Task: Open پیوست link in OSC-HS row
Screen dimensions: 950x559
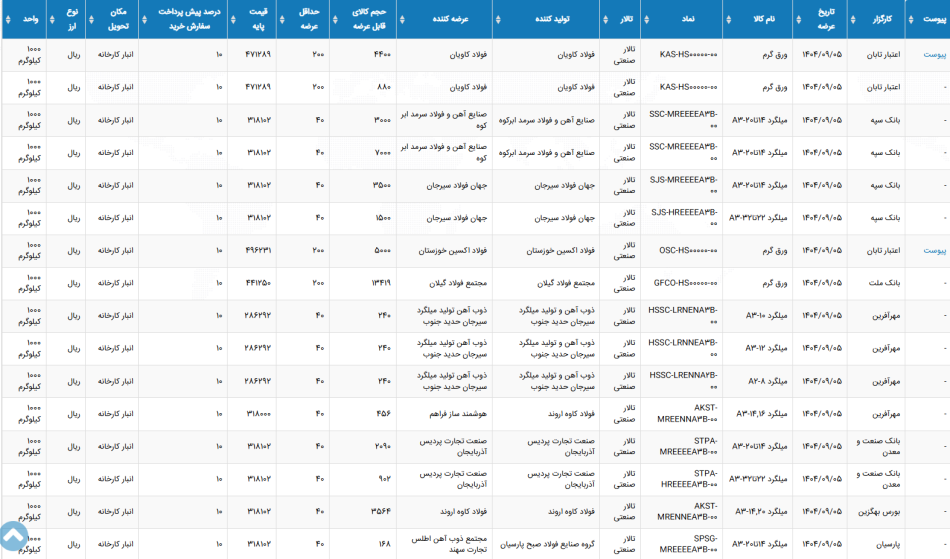Action: coord(934,251)
